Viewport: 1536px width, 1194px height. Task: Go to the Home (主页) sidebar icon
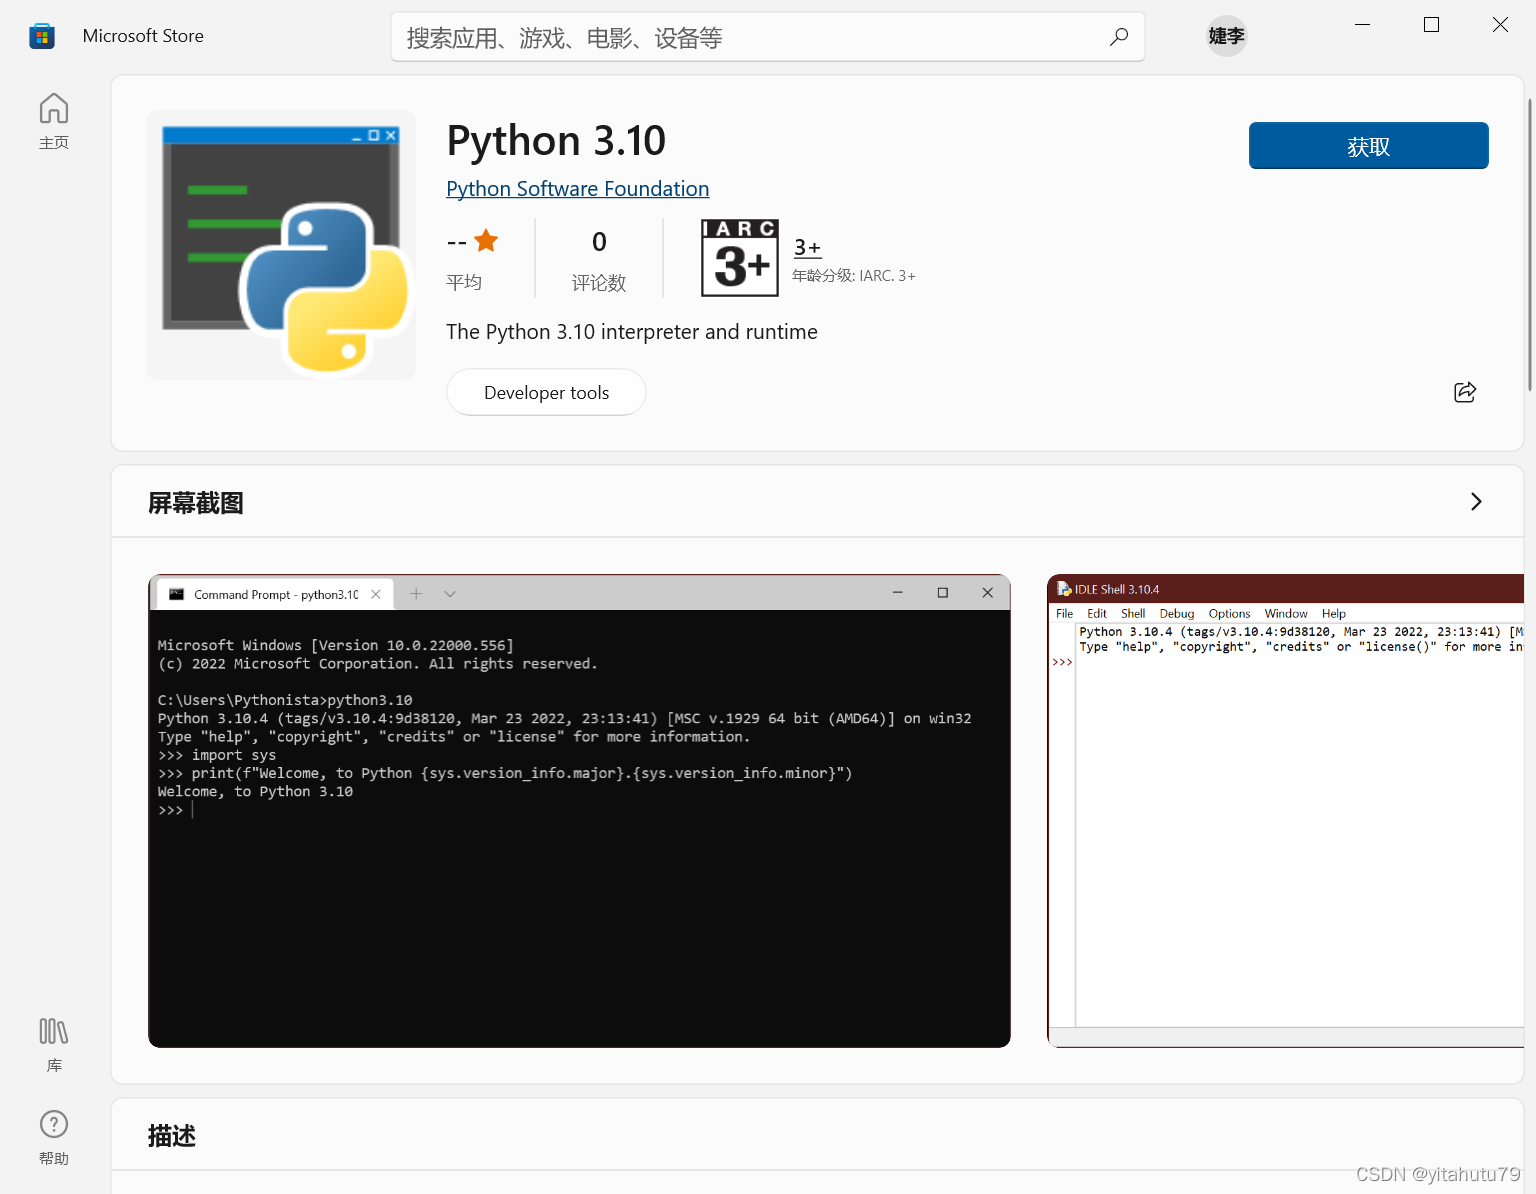pyautogui.click(x=54, y=121)
